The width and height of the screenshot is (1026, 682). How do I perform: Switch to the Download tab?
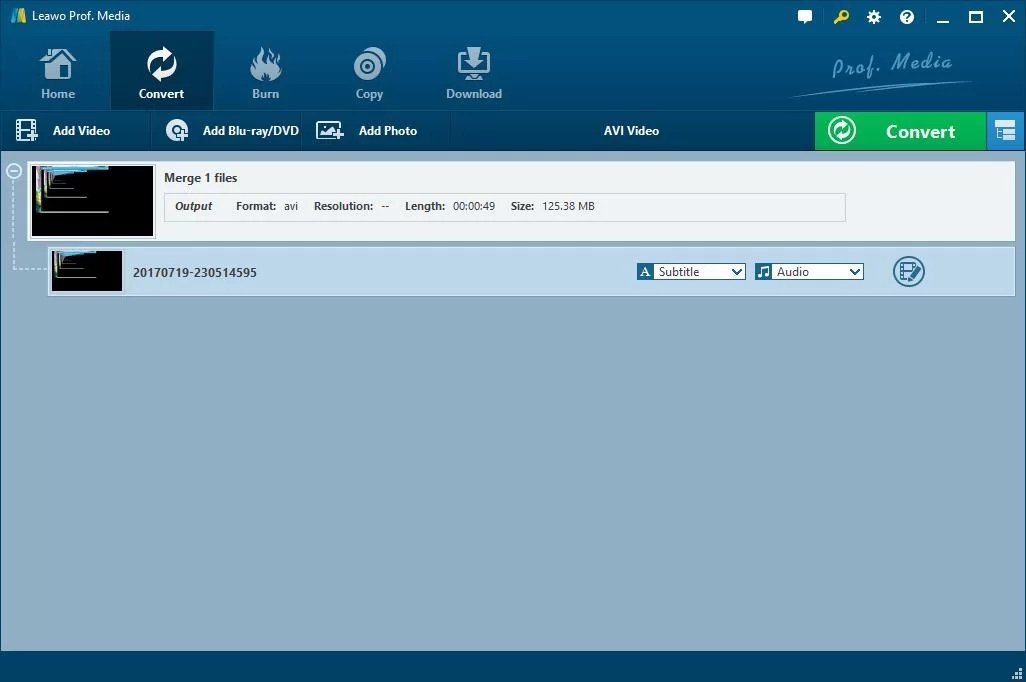tap(473, 70)
